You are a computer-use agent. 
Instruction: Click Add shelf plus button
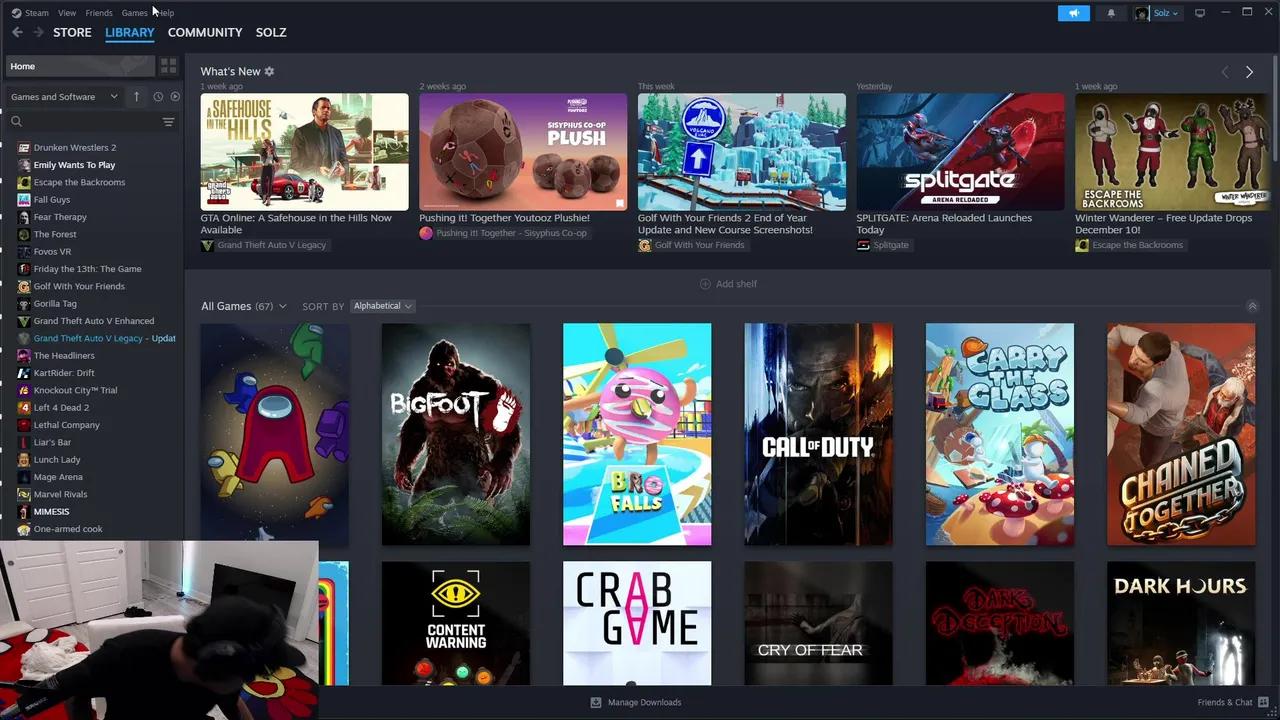728,284
